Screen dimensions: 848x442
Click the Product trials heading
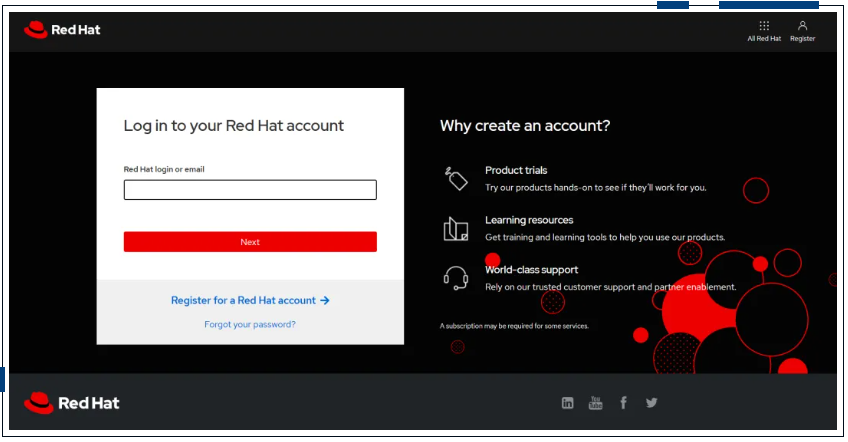(516, 170)
